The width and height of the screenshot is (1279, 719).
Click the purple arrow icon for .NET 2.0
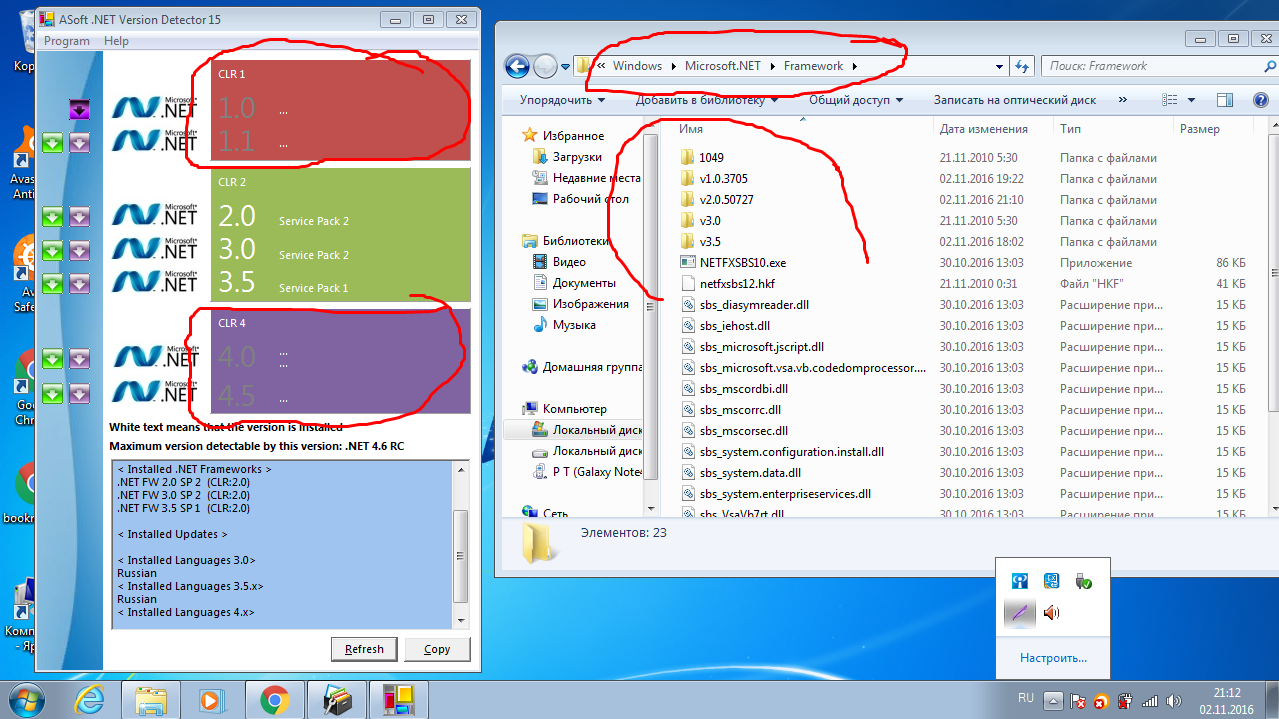[x=79, y=217]
